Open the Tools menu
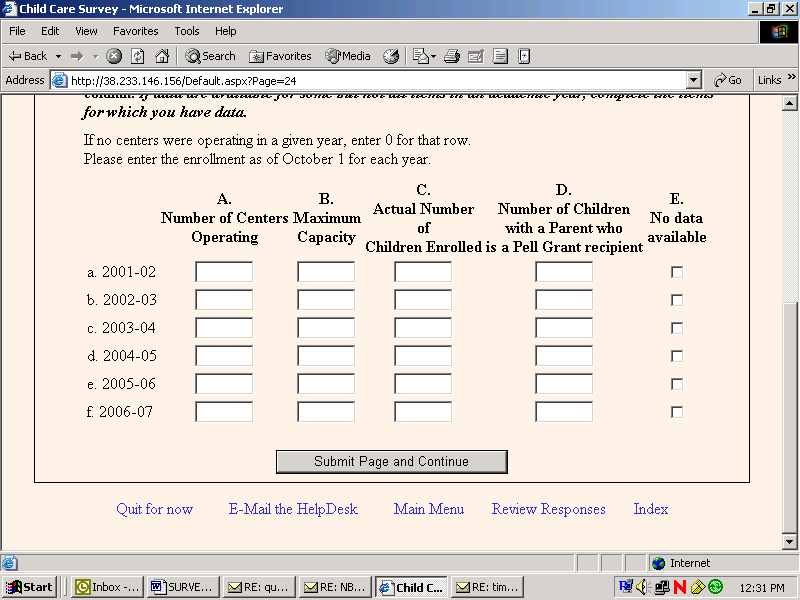This screenshot has width=800, height=600. 187,31
